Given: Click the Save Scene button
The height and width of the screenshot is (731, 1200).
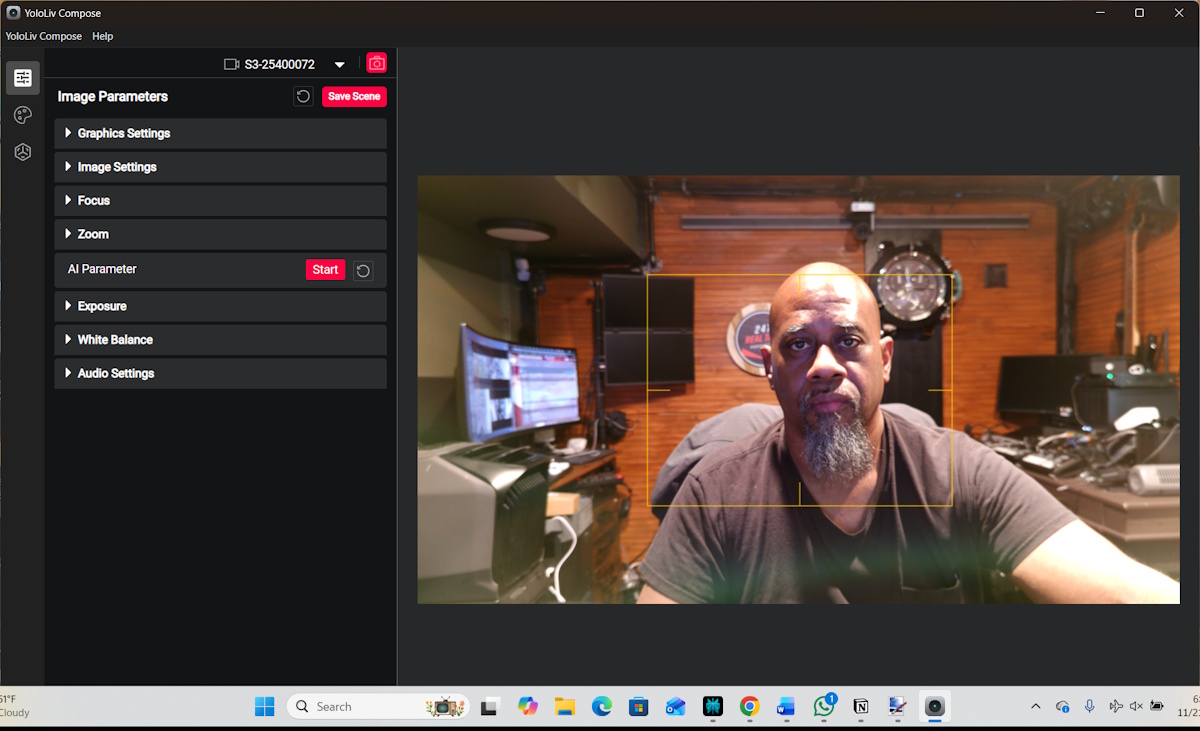Looking at the screenshot, I should pos(354,97).
